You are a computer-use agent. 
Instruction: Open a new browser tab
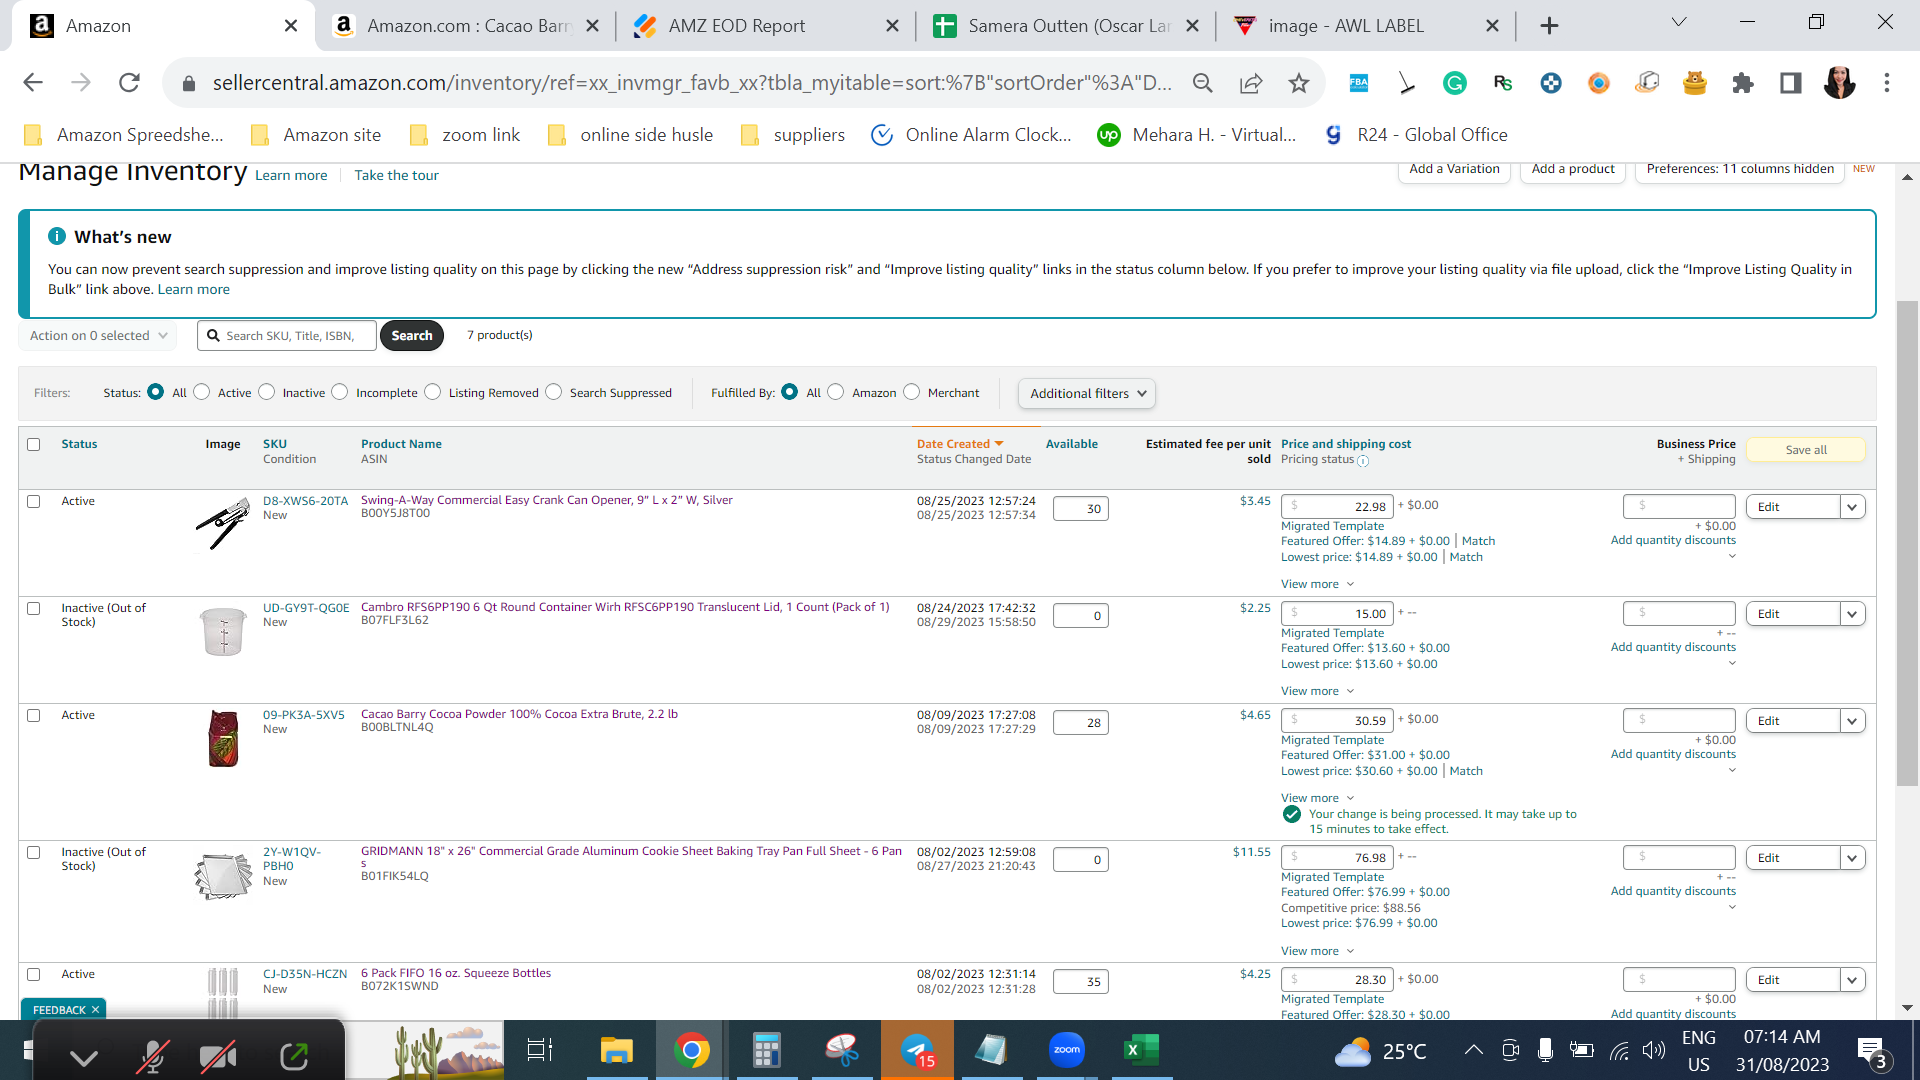pos(1549,26)
